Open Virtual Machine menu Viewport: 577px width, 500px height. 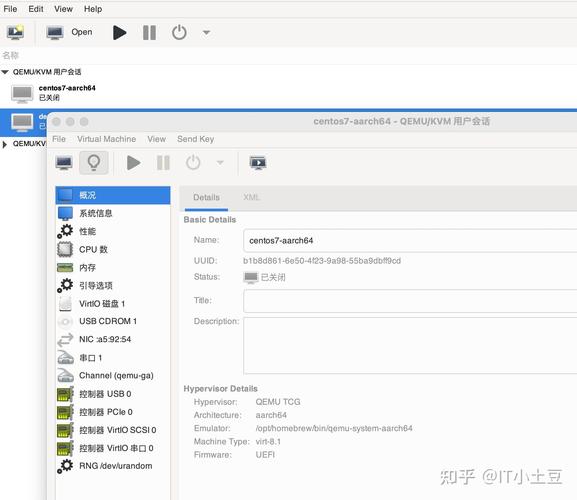pos(106,139)
